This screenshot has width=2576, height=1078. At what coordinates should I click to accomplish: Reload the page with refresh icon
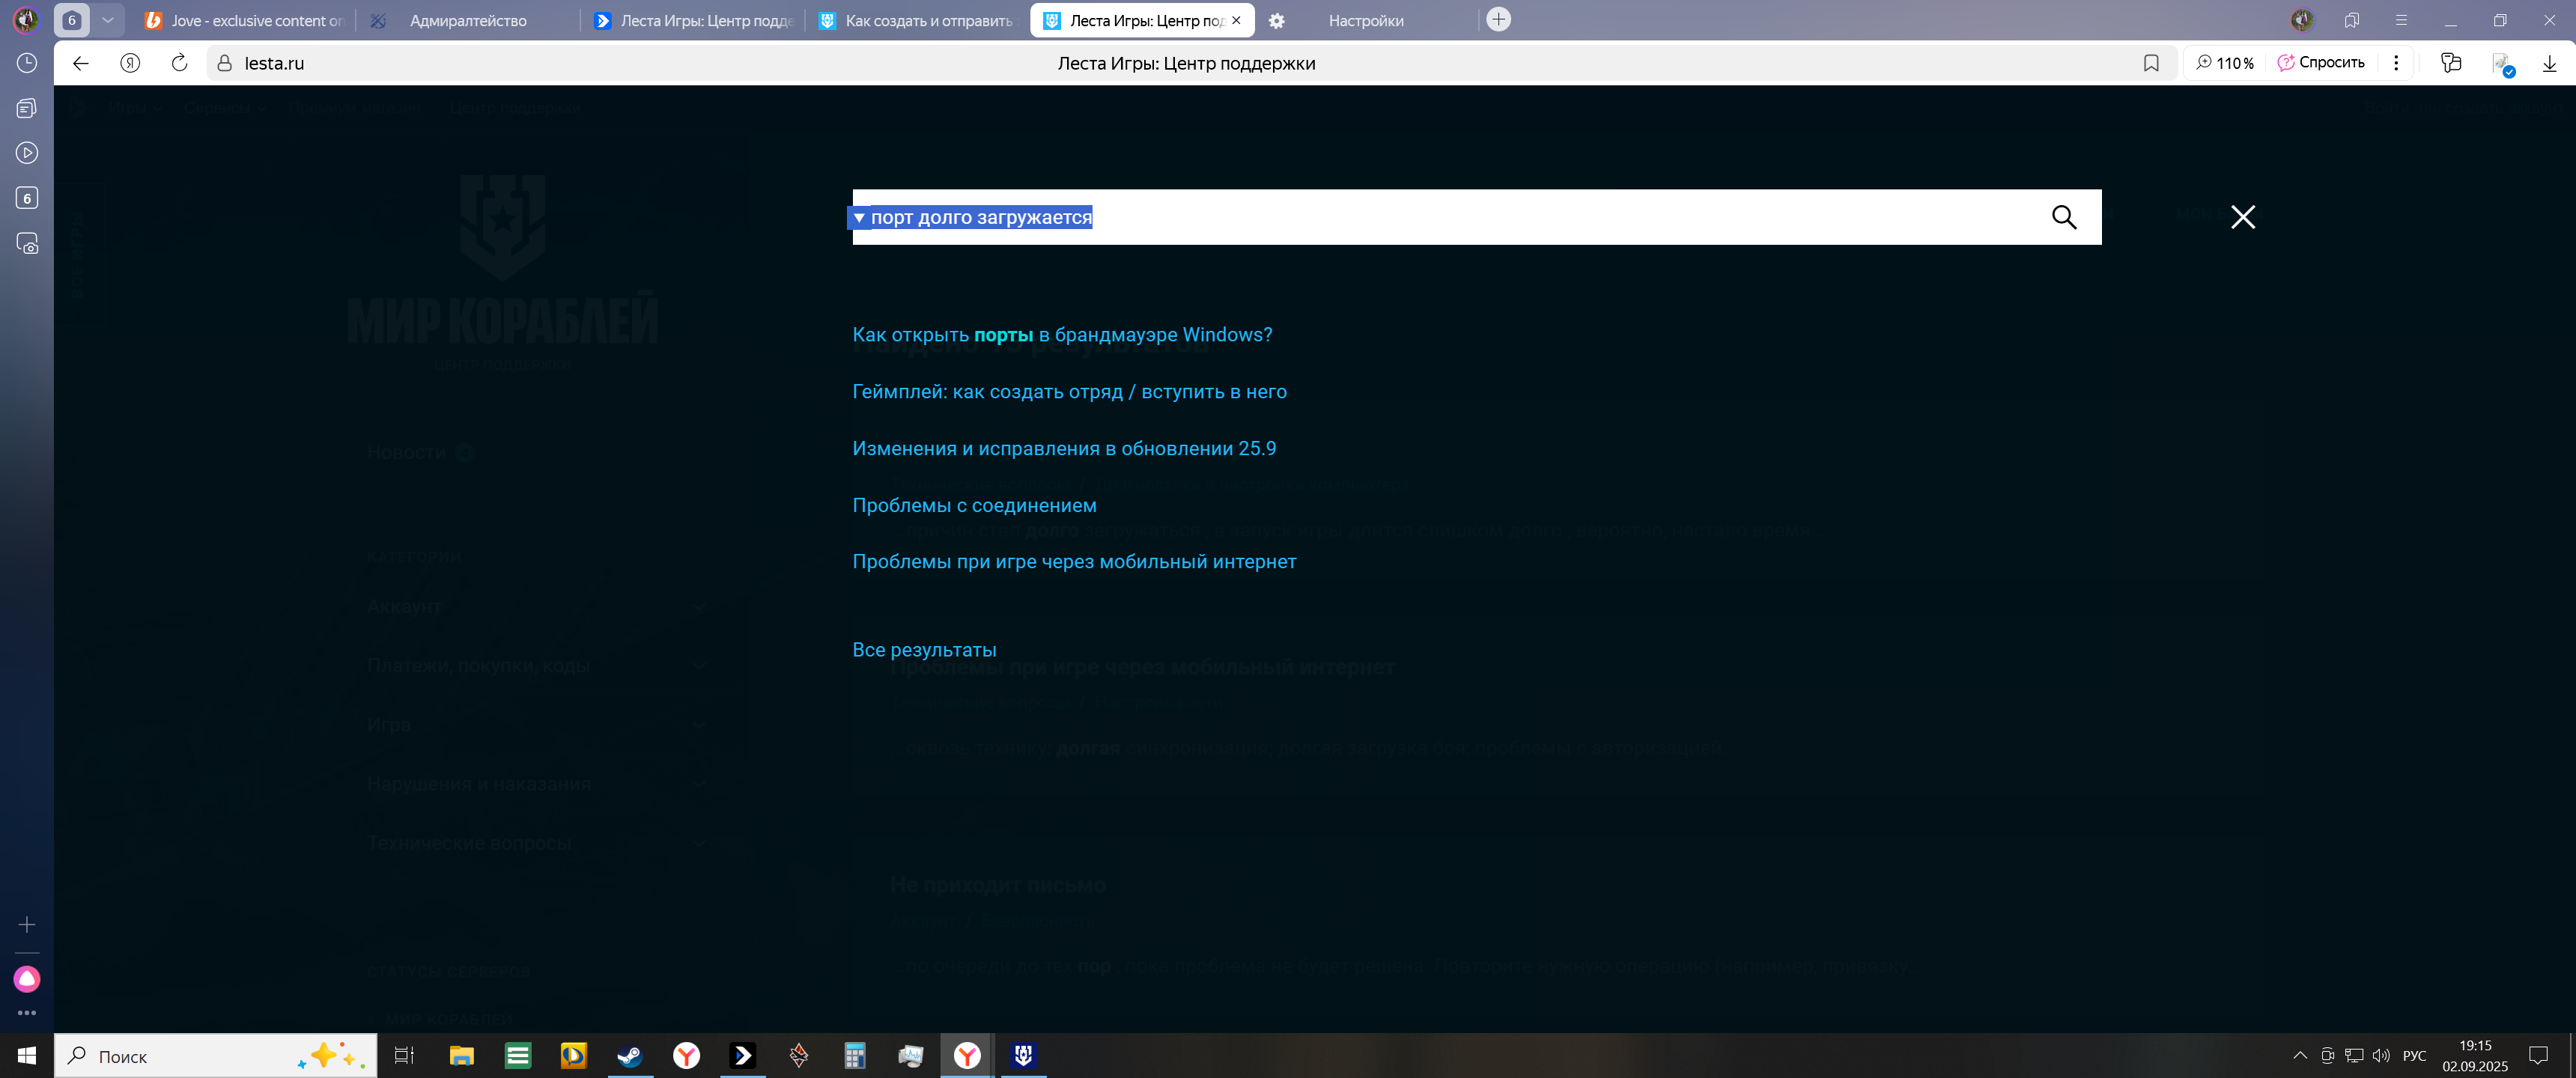[179, 63]
